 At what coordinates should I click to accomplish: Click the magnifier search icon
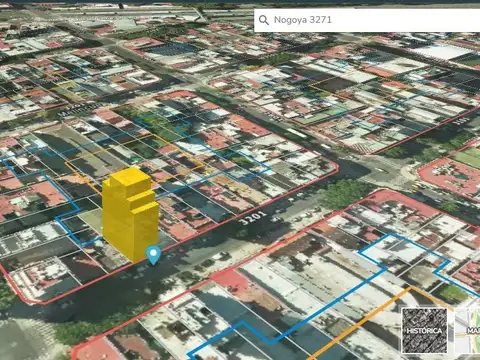pyautogui.click(x=264, y=20)
